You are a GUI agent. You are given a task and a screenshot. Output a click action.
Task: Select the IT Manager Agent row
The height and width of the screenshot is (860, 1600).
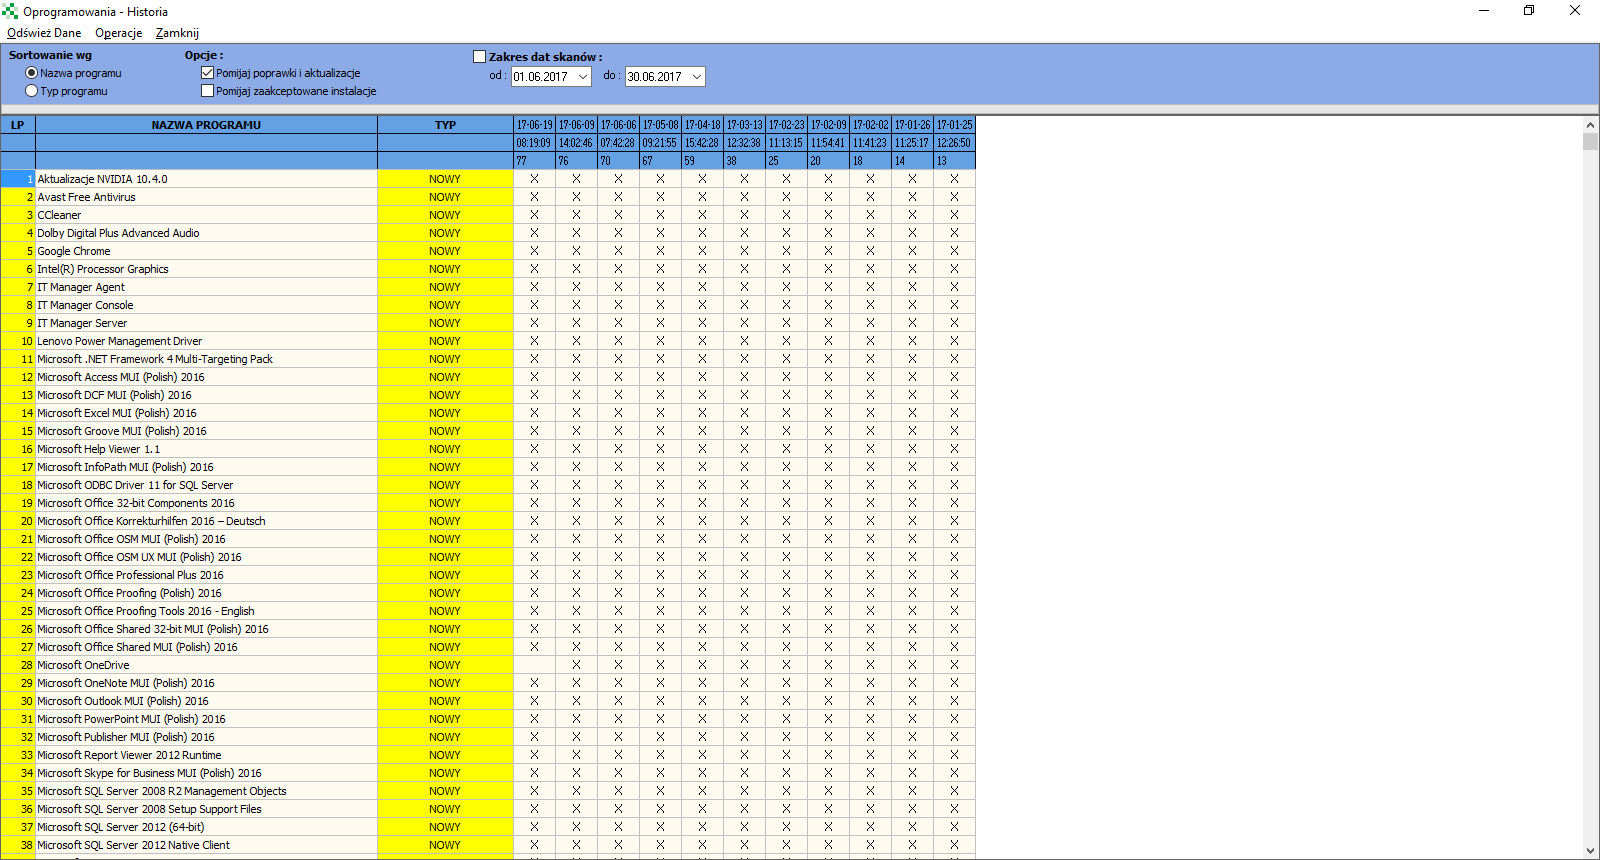[206, 287]
